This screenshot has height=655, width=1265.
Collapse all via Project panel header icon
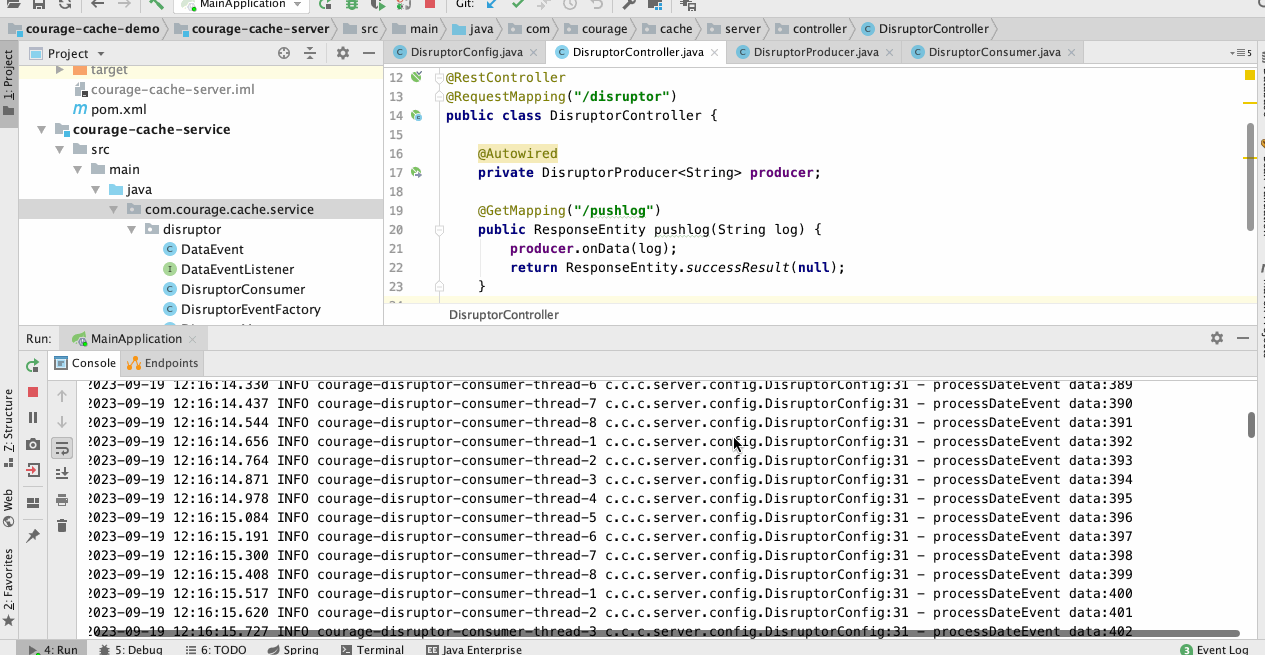(311, 53)
